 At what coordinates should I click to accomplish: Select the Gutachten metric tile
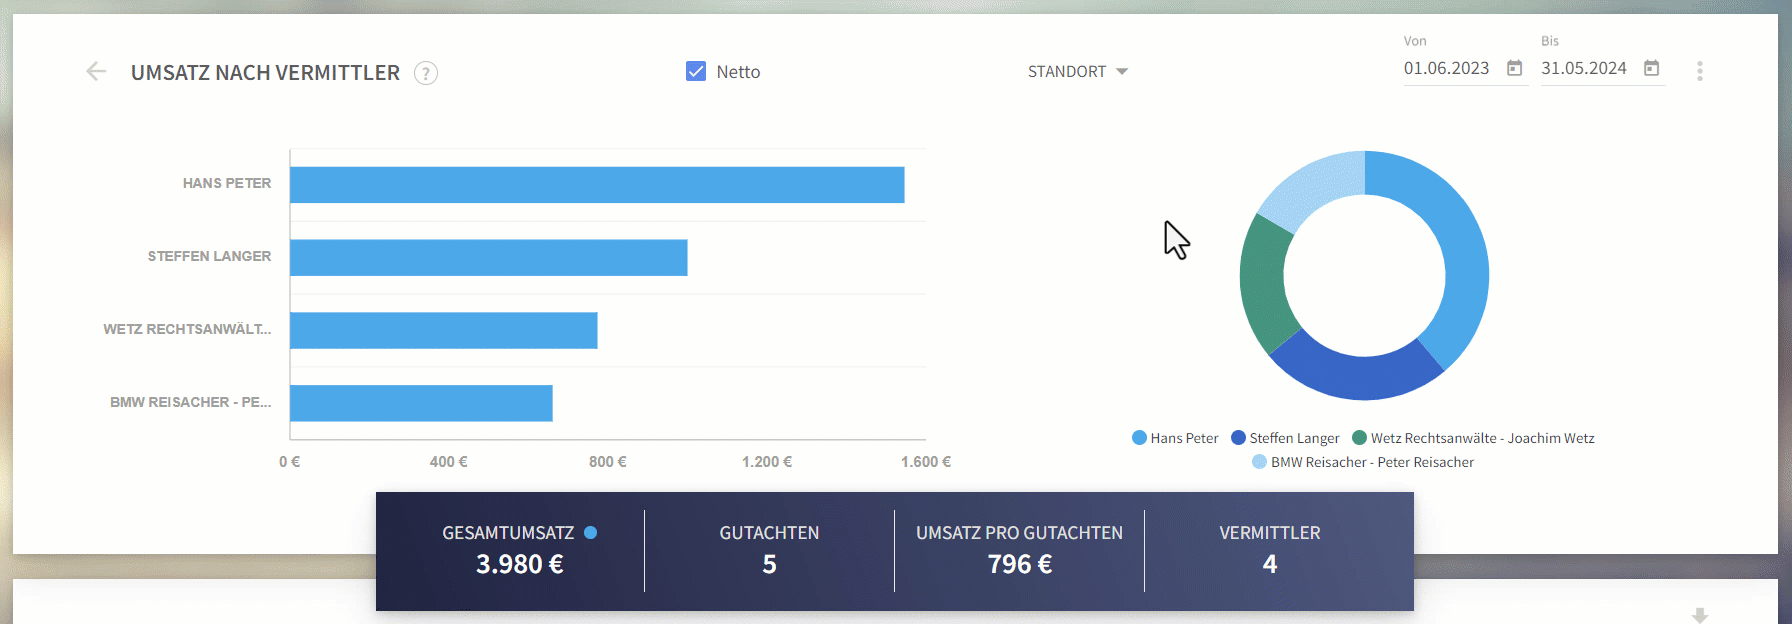tap(769, 550)
